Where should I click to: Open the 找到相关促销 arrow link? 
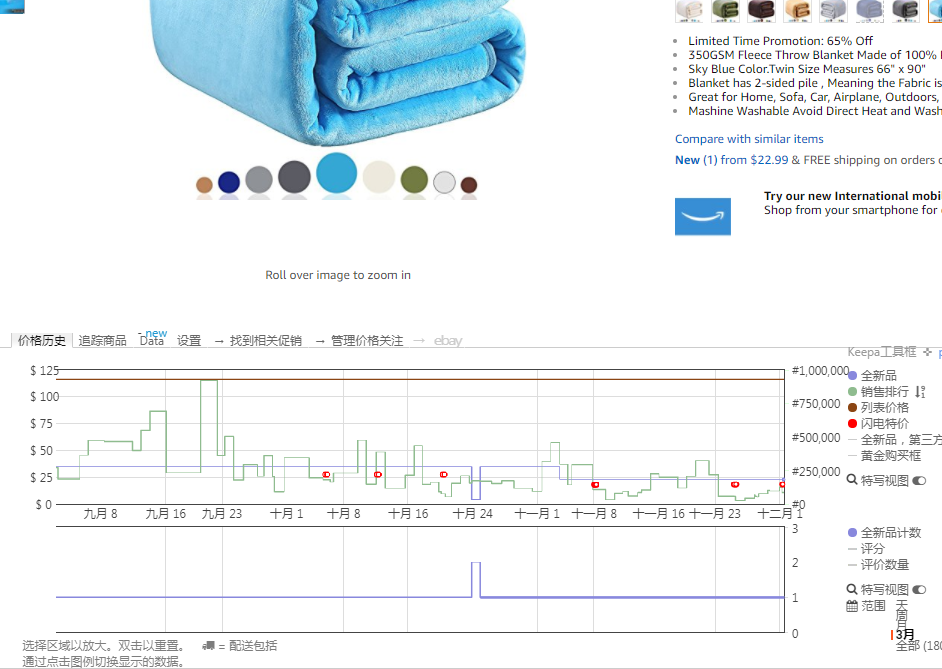pyautogui.click(x=258, y=341)
